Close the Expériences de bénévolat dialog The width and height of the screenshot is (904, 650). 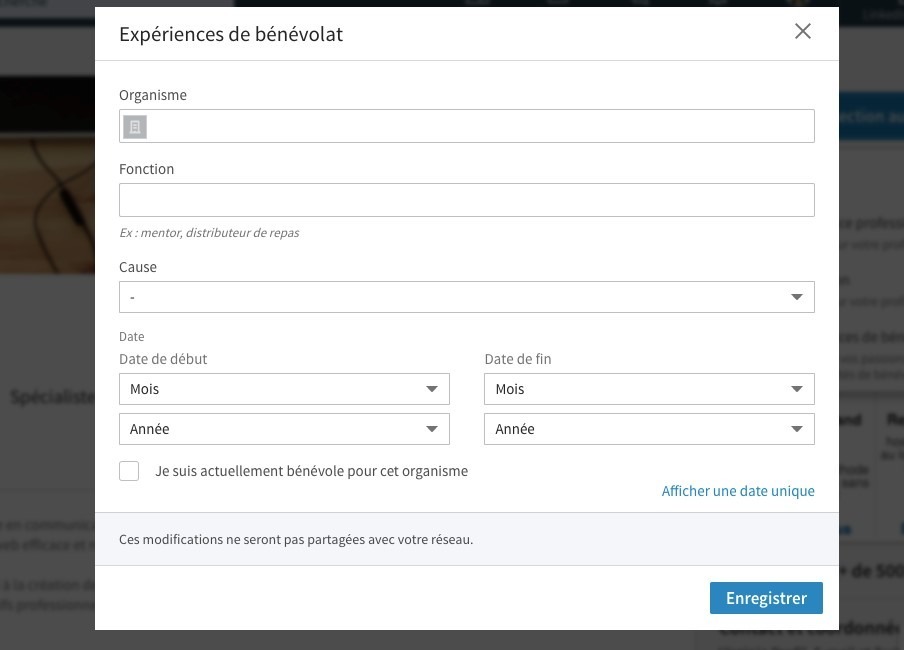point(802,32)
